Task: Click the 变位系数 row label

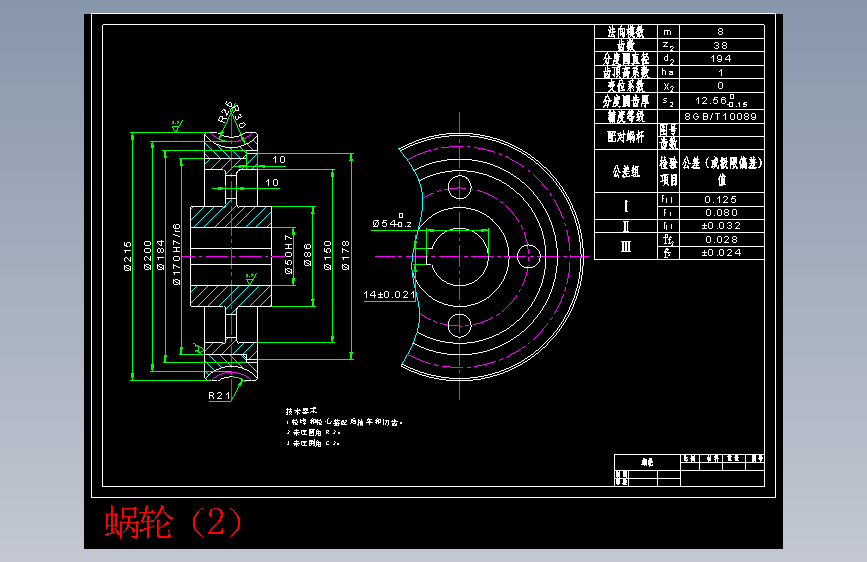Action: pyautogui.click(x=626, y=86)
